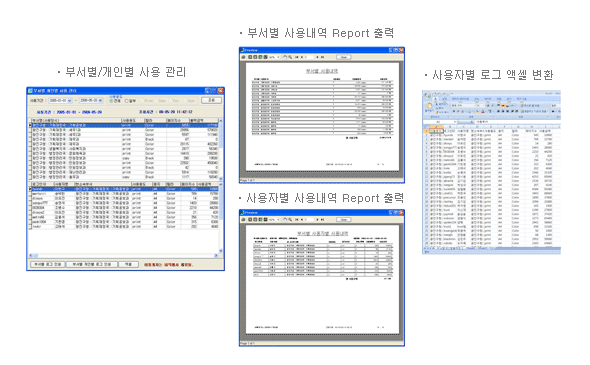The width and height of the screenshot is (590, 365).
Task: Open the Excel Name Box dropdown
Action: tap(455, 122)
